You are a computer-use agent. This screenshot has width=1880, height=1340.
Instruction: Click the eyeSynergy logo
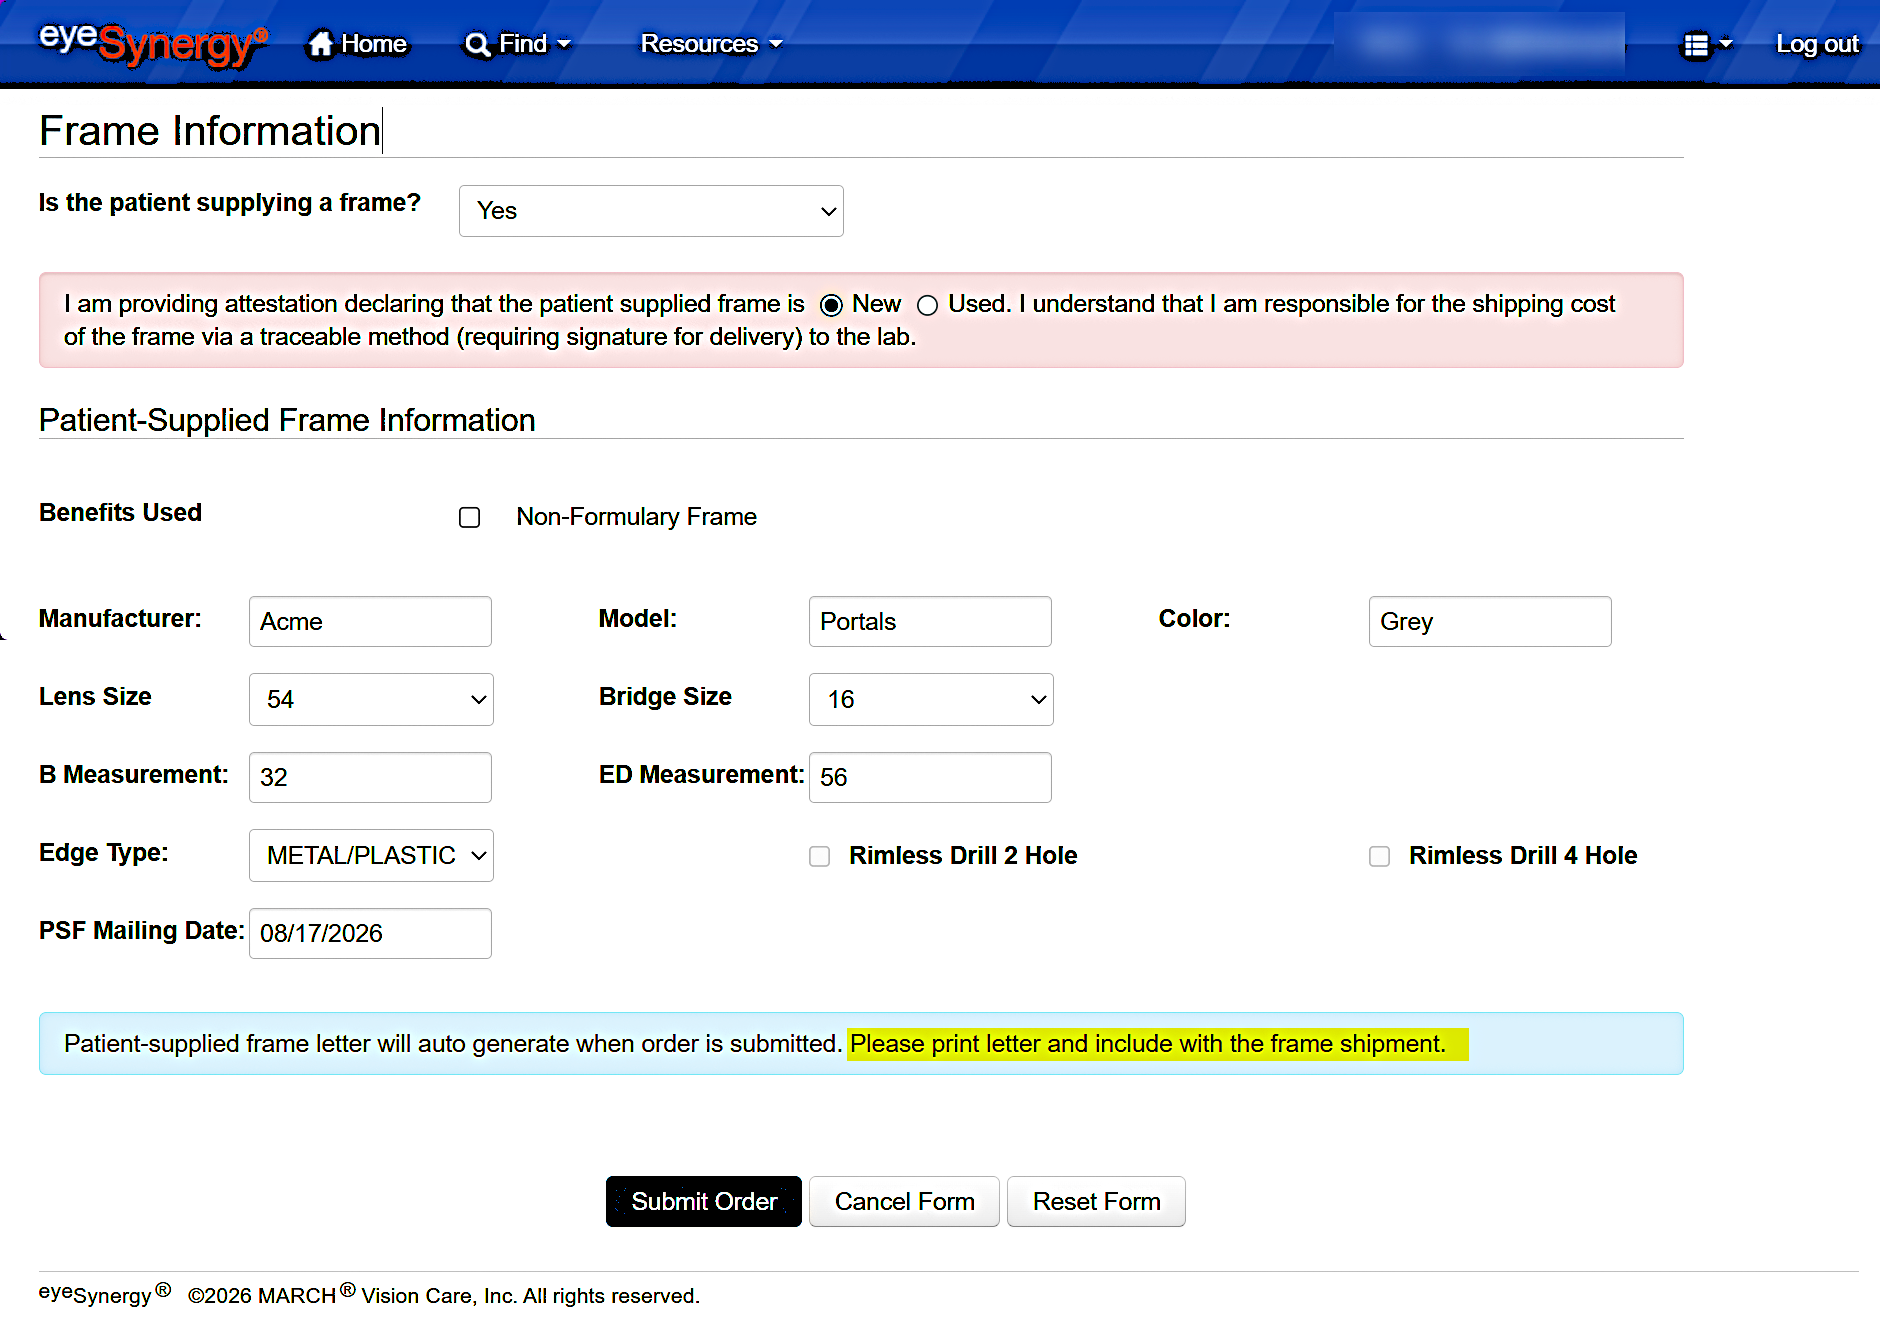point(153,44)
